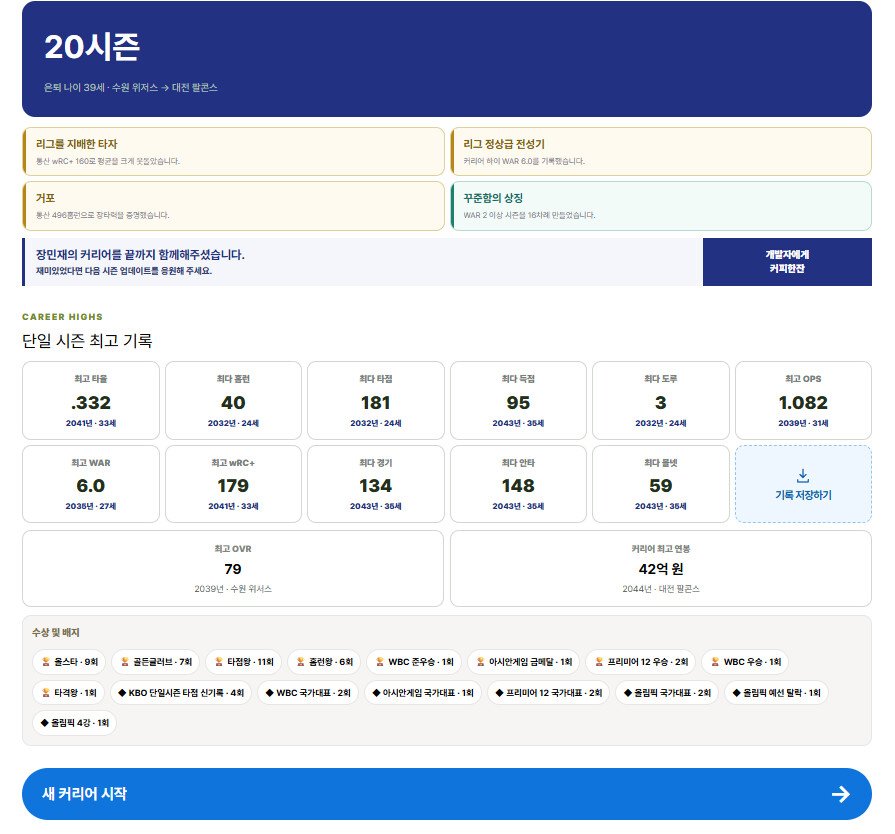Click the 은퇴 나이 39세 subtitle line

click(x=131, y=87)
